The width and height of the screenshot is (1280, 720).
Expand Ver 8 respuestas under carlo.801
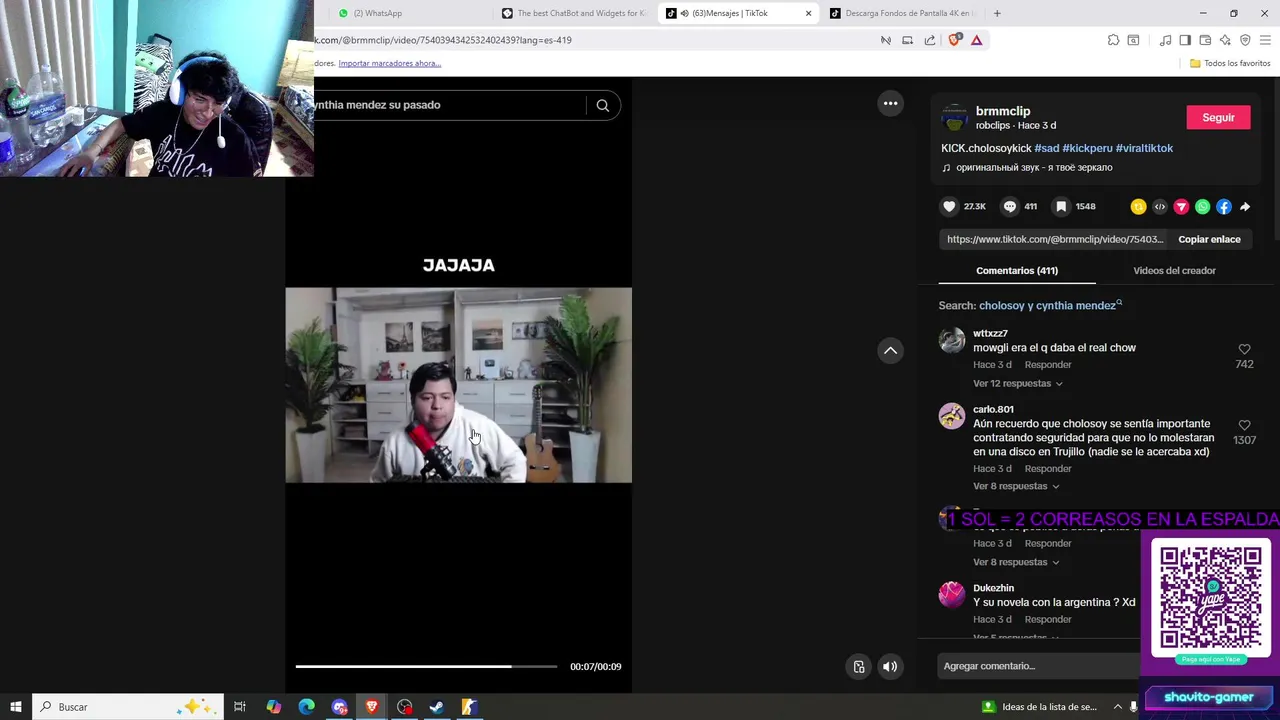(x=1016, y=486)
